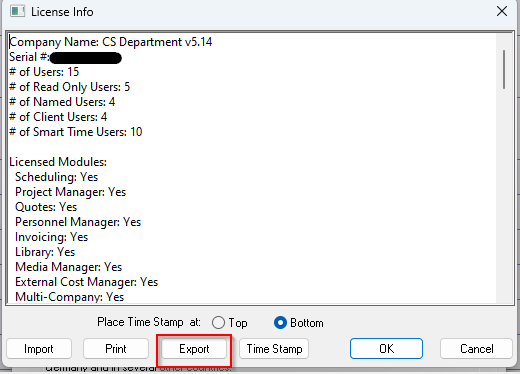520x374 pixels.
Task: Click the 'Company Name: CS Department v5.14' line
Action: tap(111, 42)
